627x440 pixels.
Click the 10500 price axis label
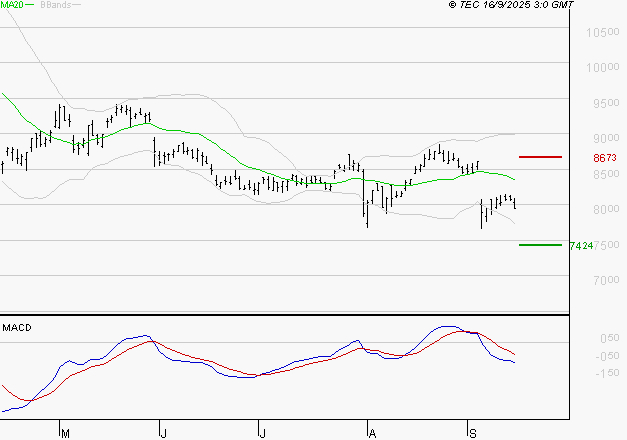coord(603,32)
